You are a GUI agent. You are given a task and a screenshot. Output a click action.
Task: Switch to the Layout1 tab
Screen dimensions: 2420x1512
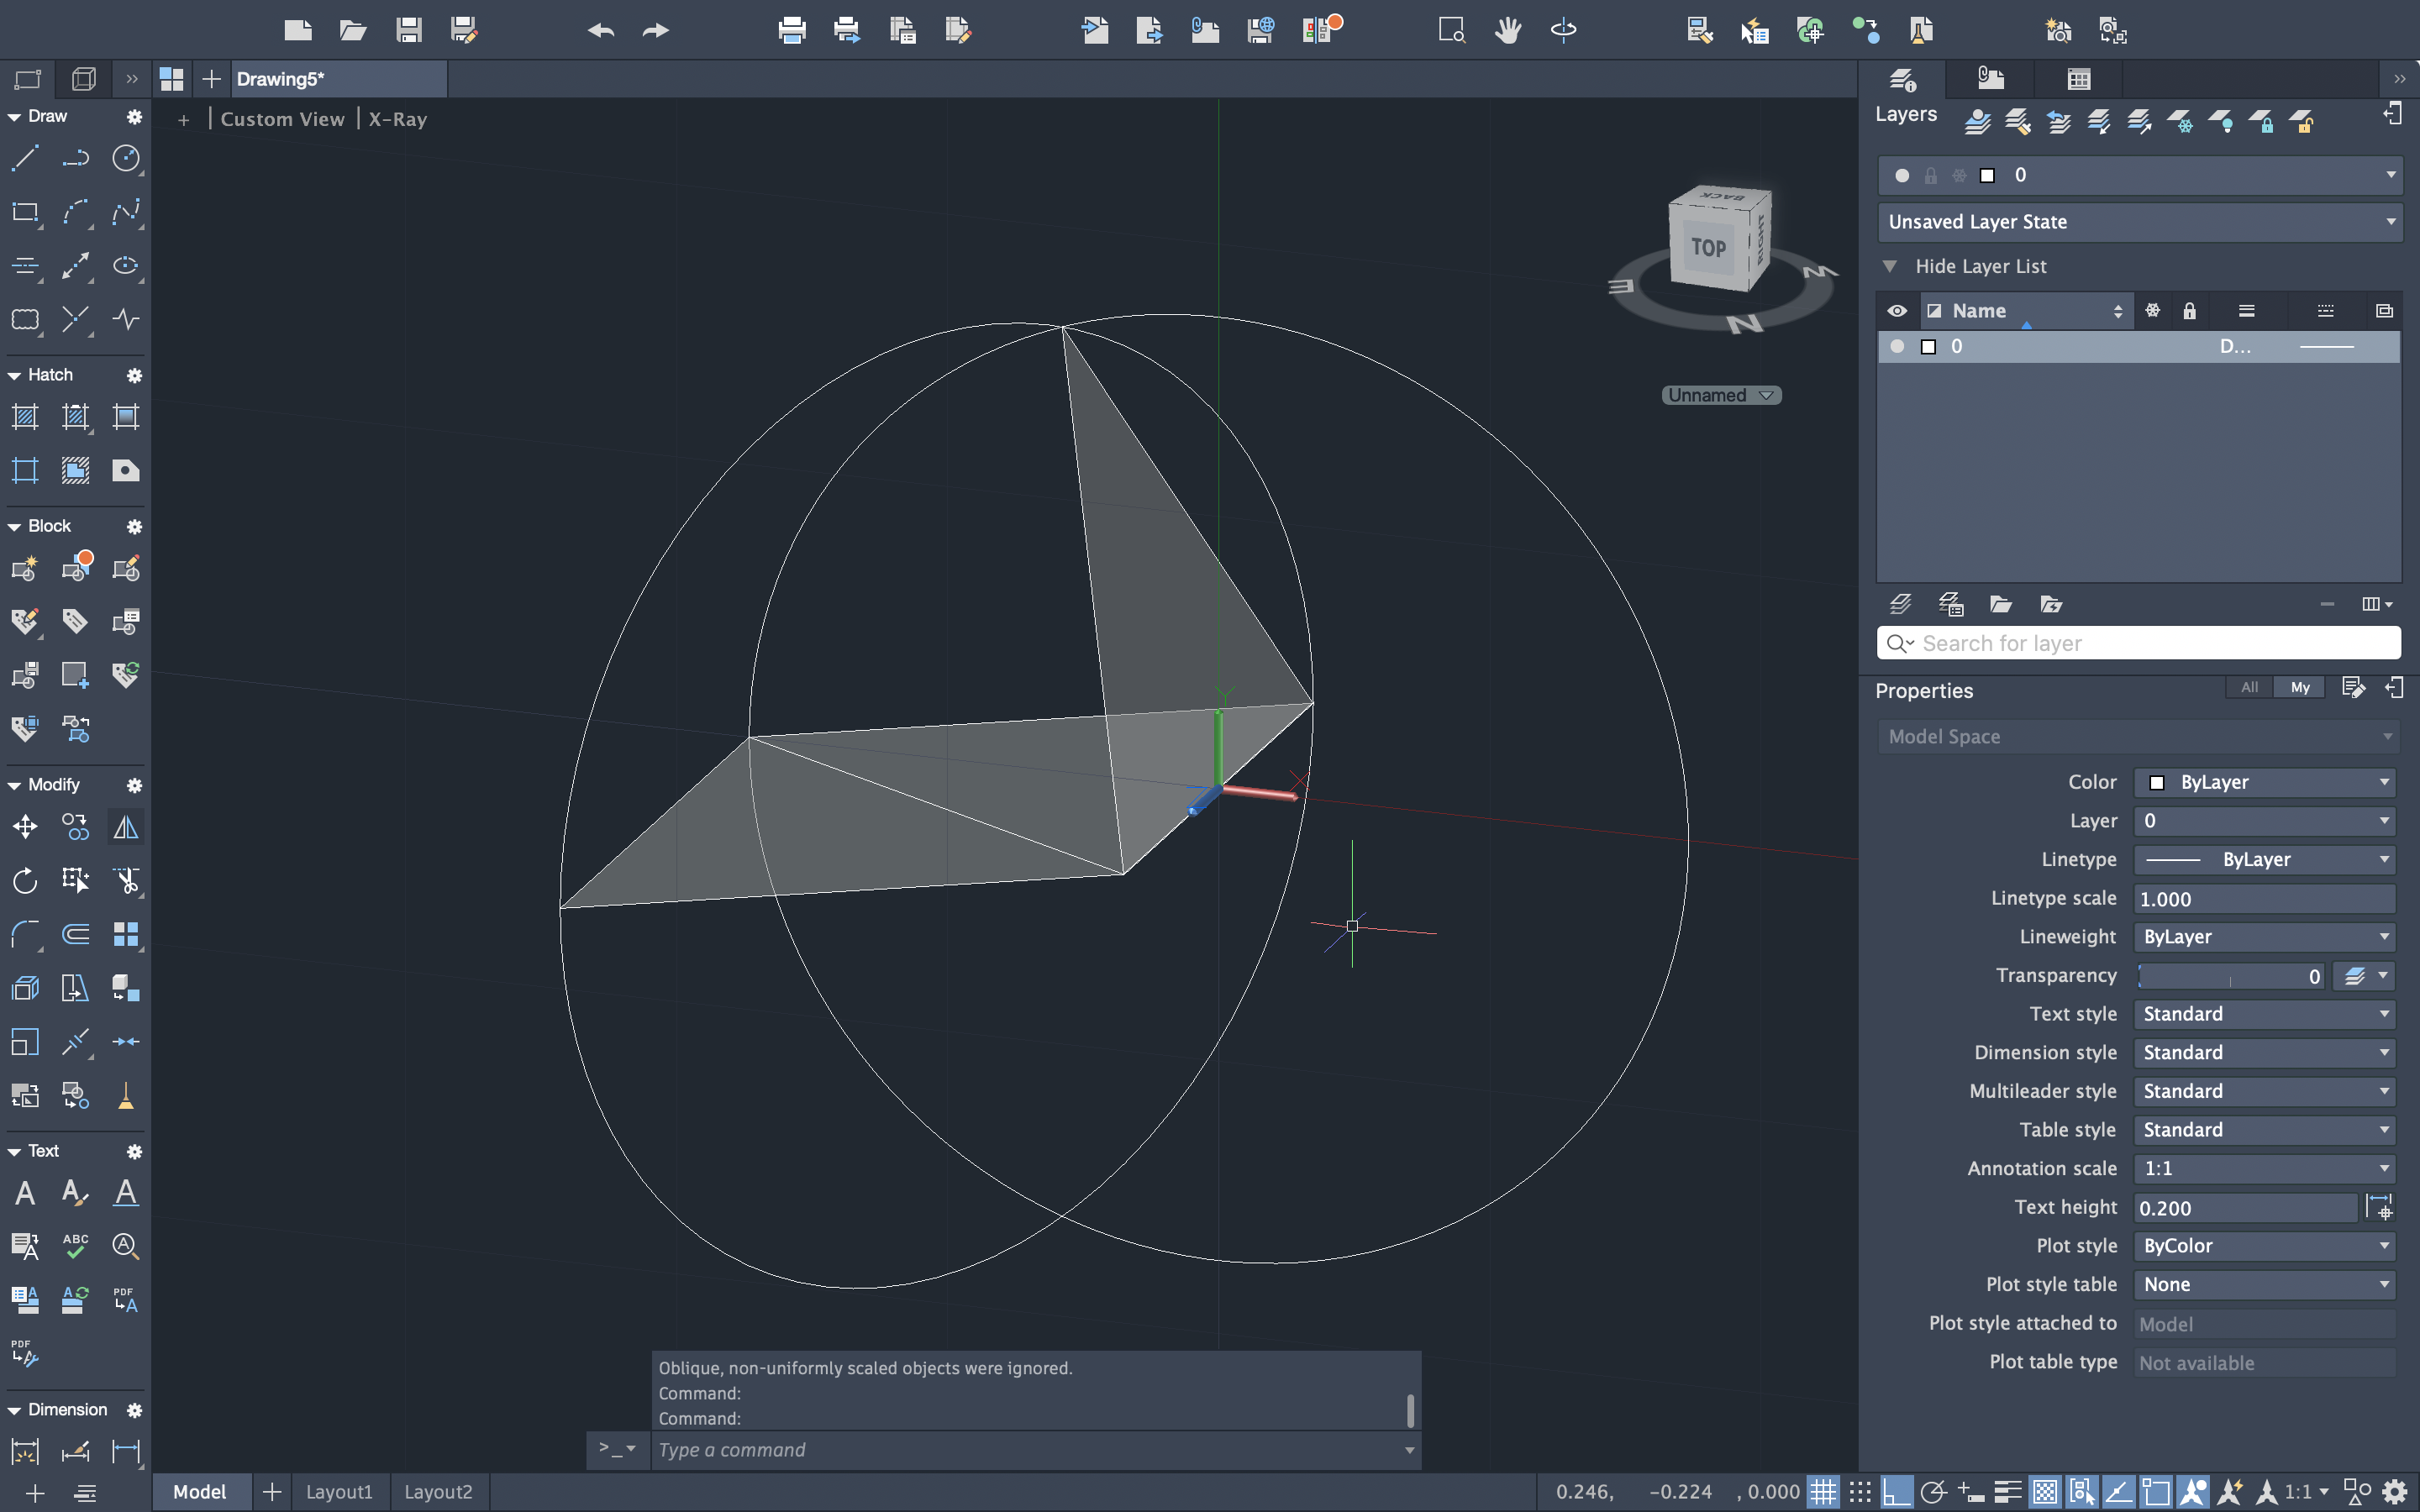pyautogui.click(x=339, y=1492)
